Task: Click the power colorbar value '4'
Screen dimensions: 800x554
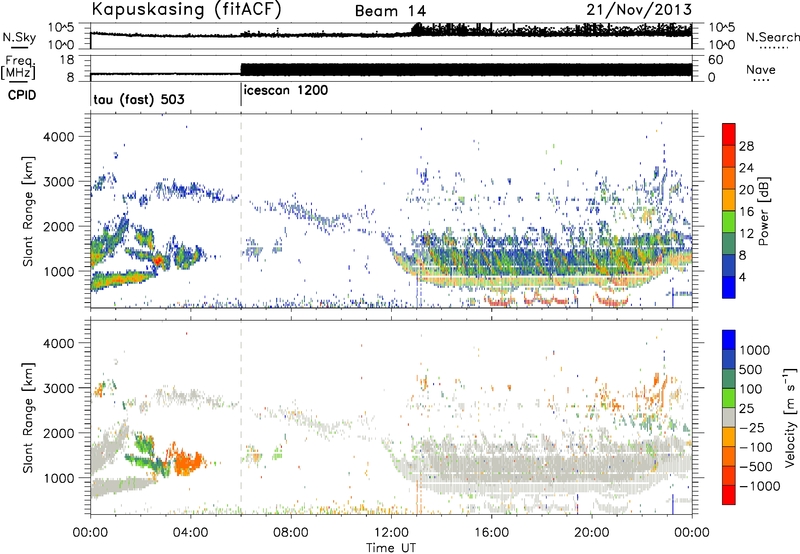Action: [x=742, y=277]
